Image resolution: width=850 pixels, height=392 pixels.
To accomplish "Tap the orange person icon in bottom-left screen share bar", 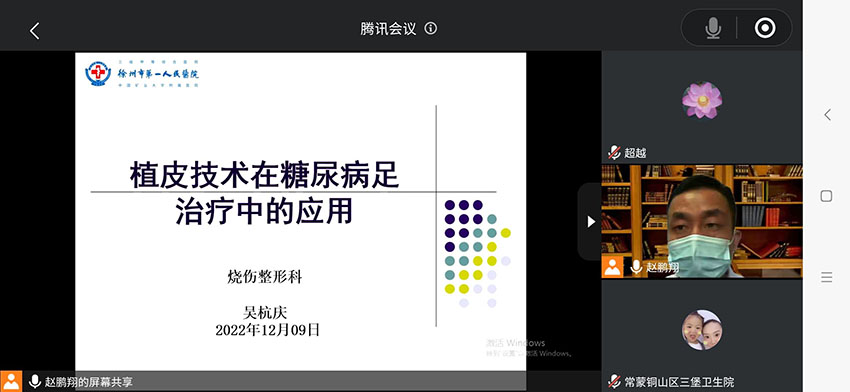I will click(x=11, y=381).
